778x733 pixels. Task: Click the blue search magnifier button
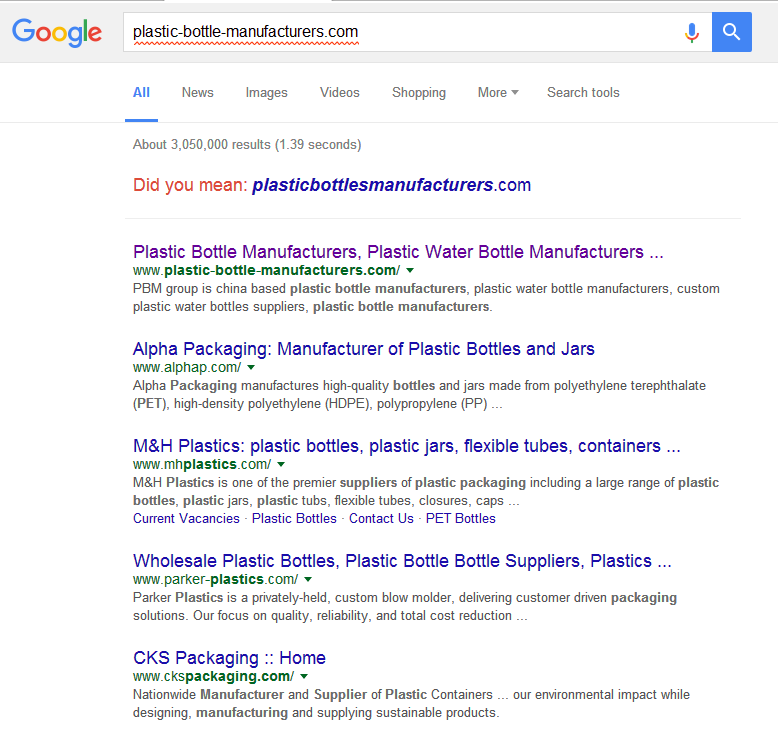point(731,32)
